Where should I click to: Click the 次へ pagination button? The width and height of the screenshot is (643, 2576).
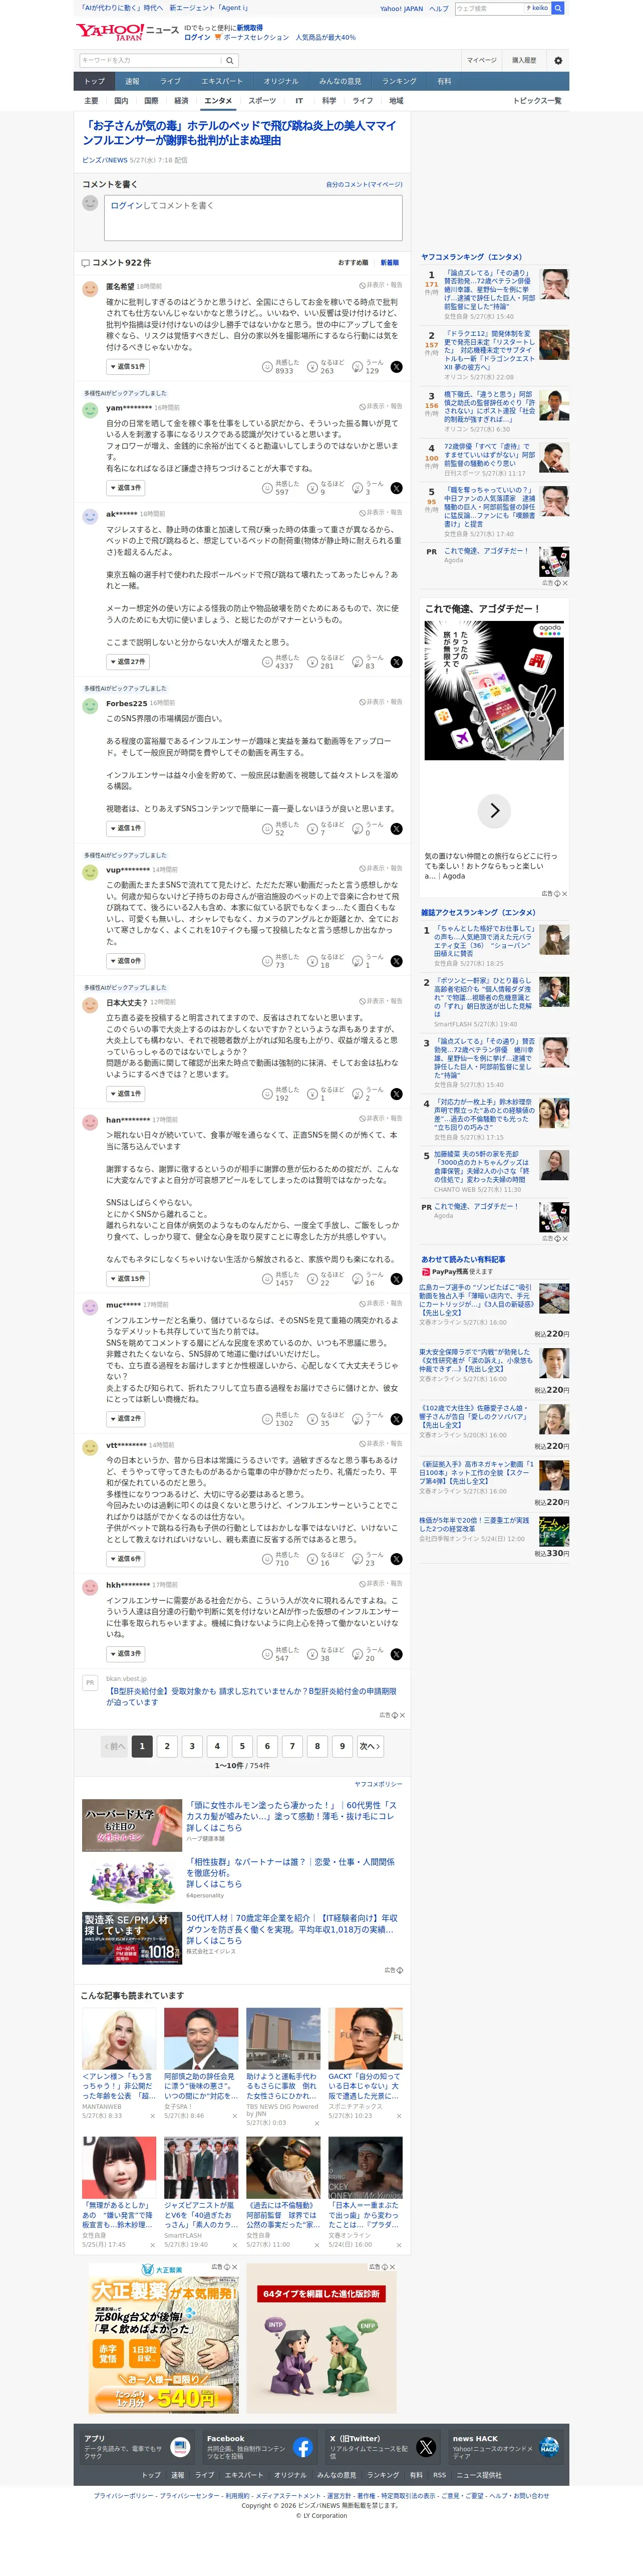point(369,1746)
